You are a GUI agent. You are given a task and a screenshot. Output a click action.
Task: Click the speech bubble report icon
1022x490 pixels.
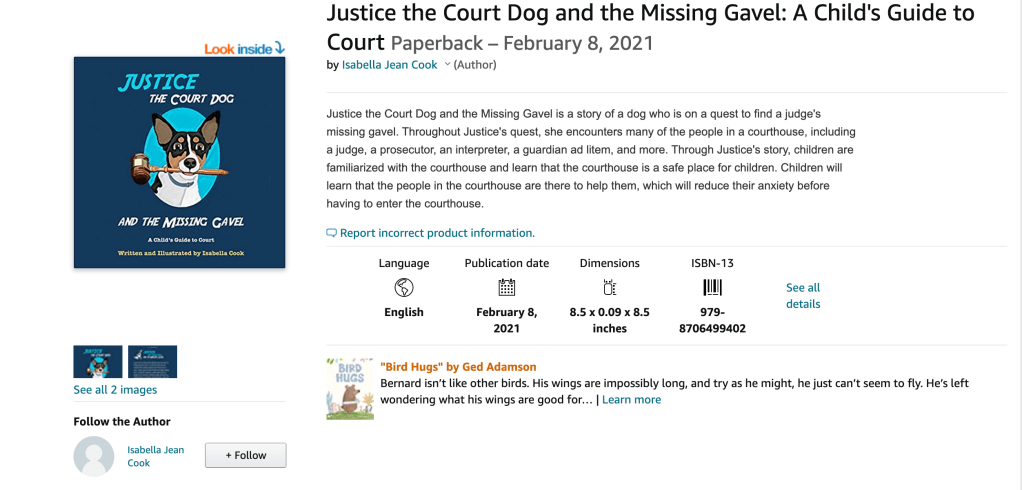(332, 233)
